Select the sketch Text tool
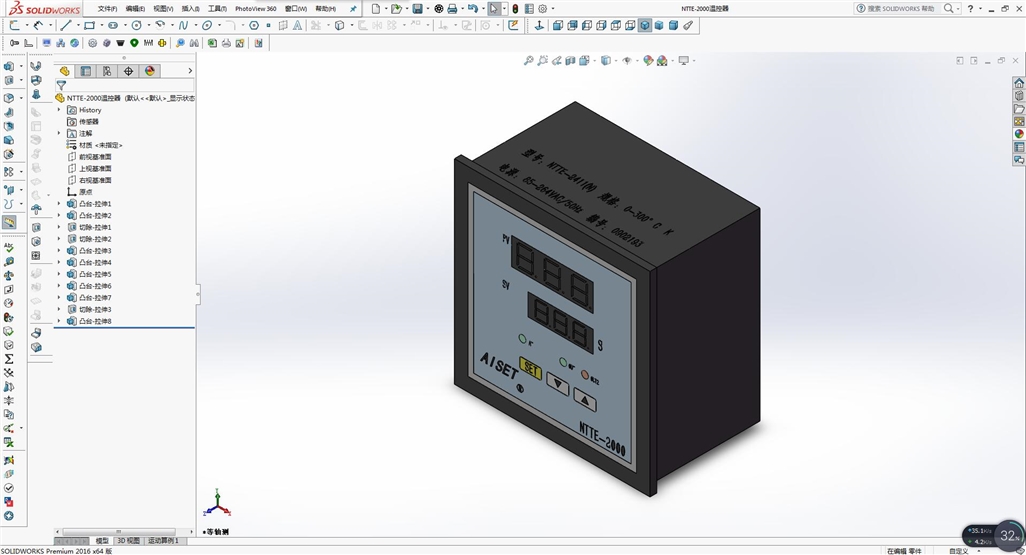1026x555 pixels. [298, 26]
